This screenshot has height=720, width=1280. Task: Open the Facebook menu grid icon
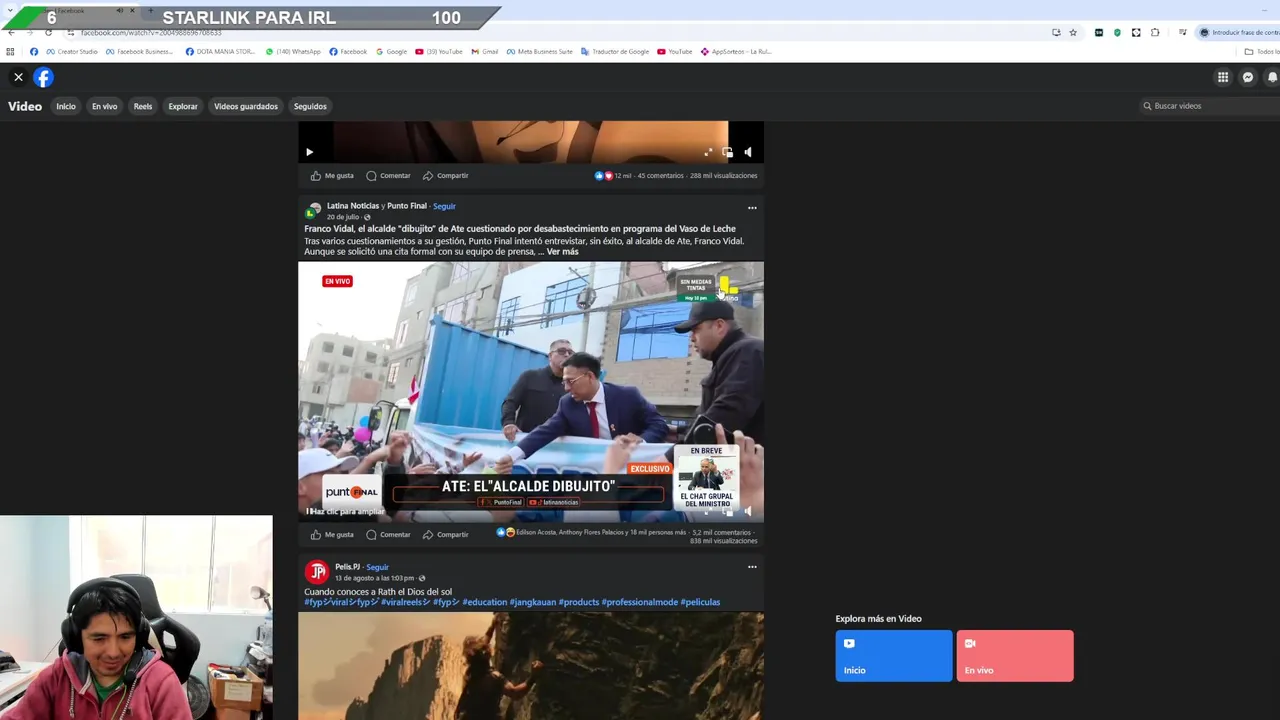pos(1223,77)
